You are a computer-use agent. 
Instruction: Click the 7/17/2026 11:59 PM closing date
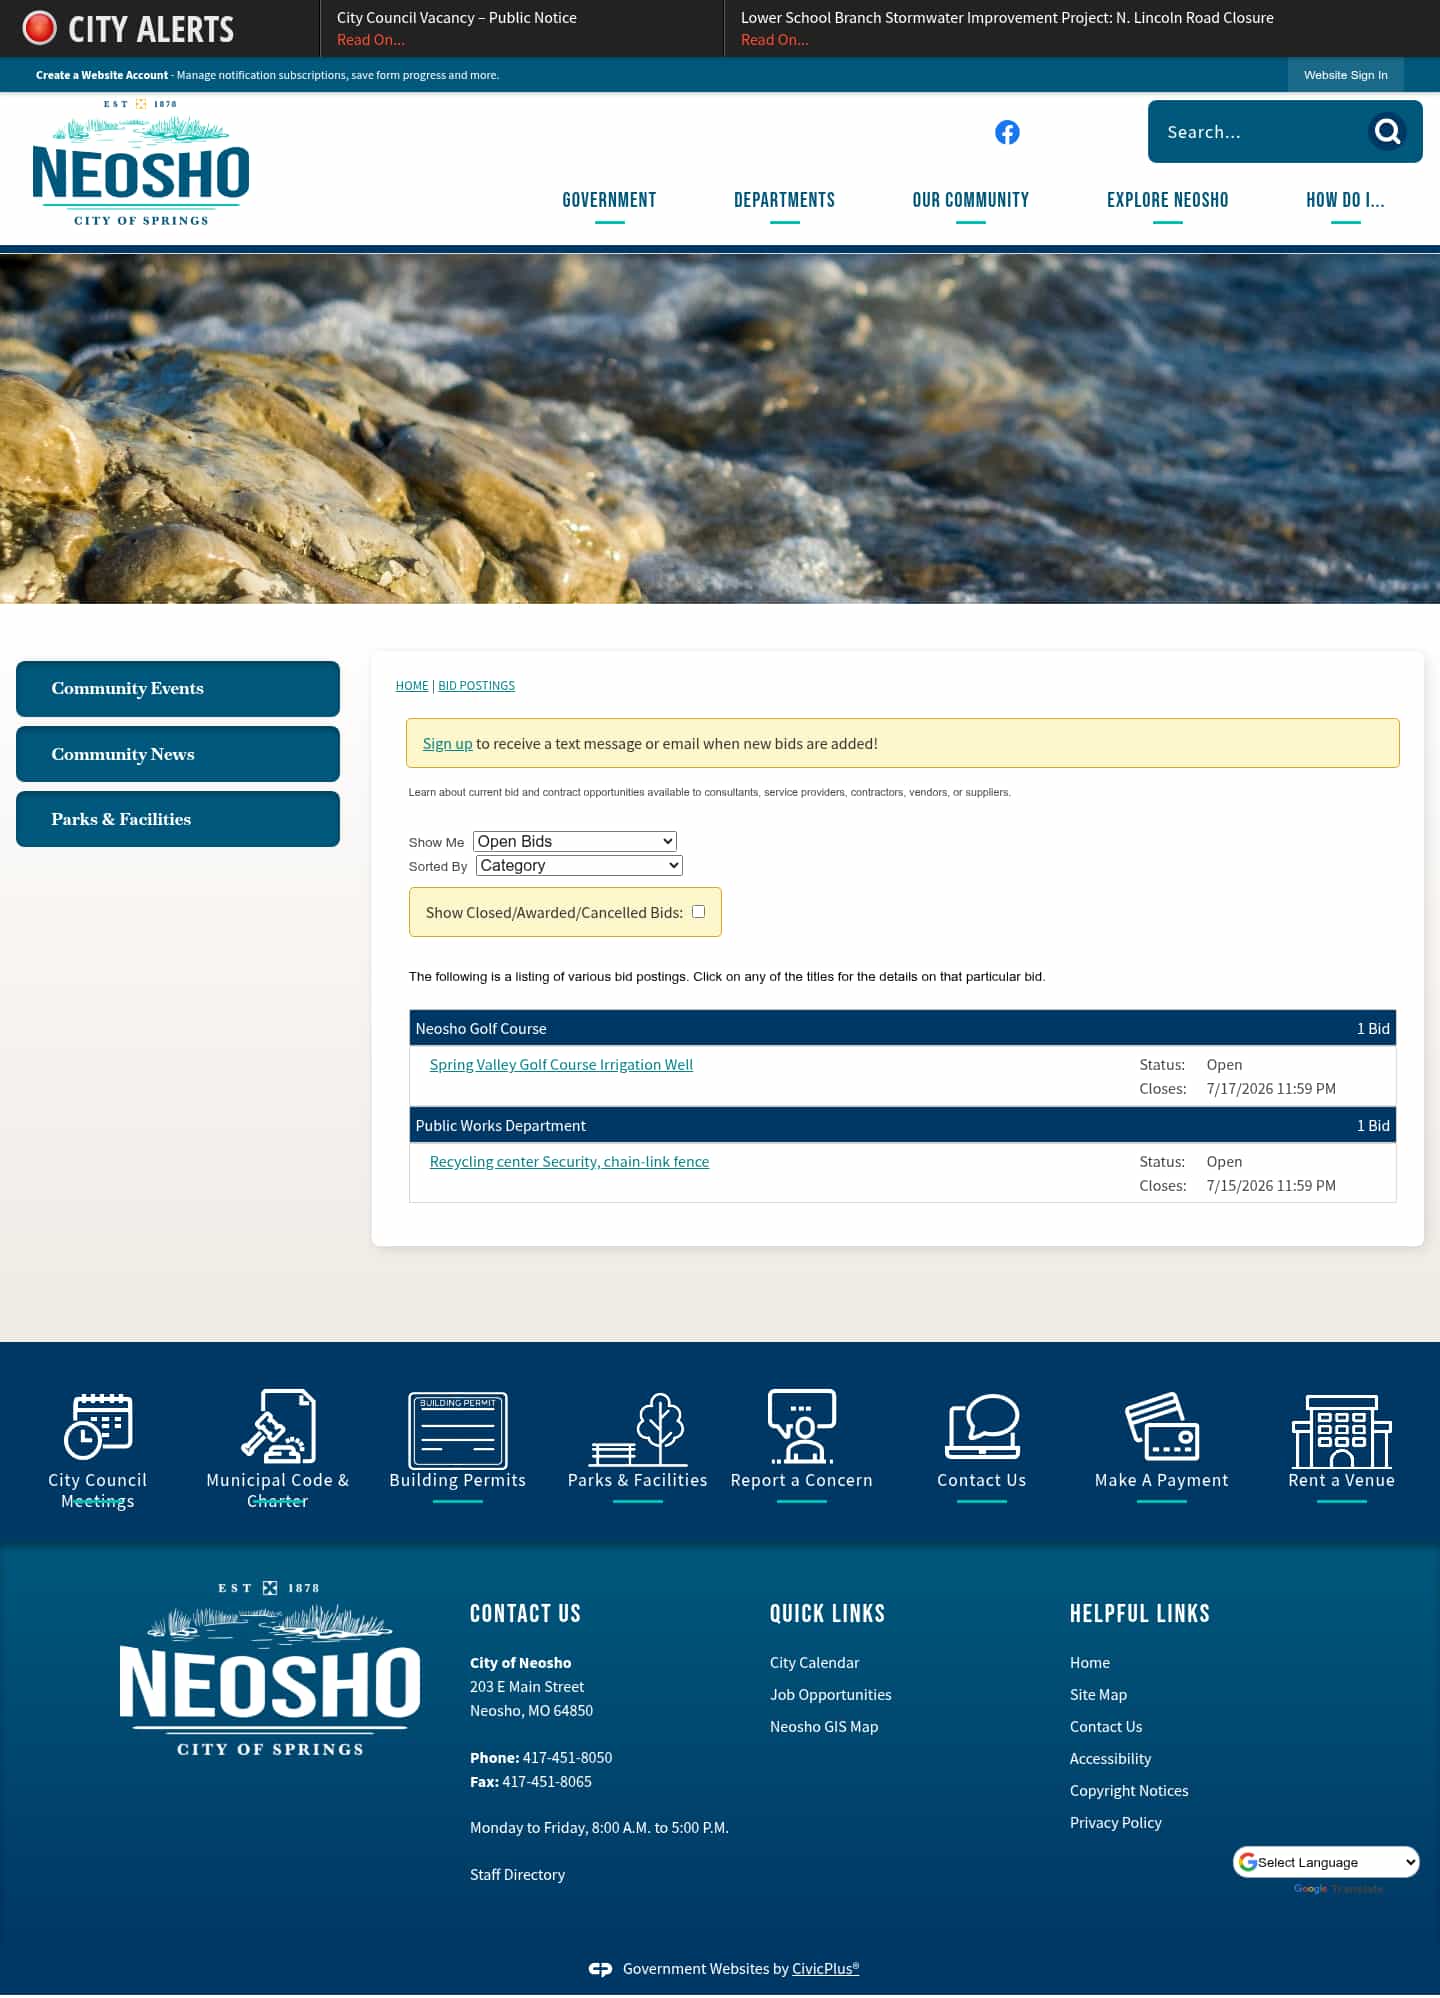1271,1089
